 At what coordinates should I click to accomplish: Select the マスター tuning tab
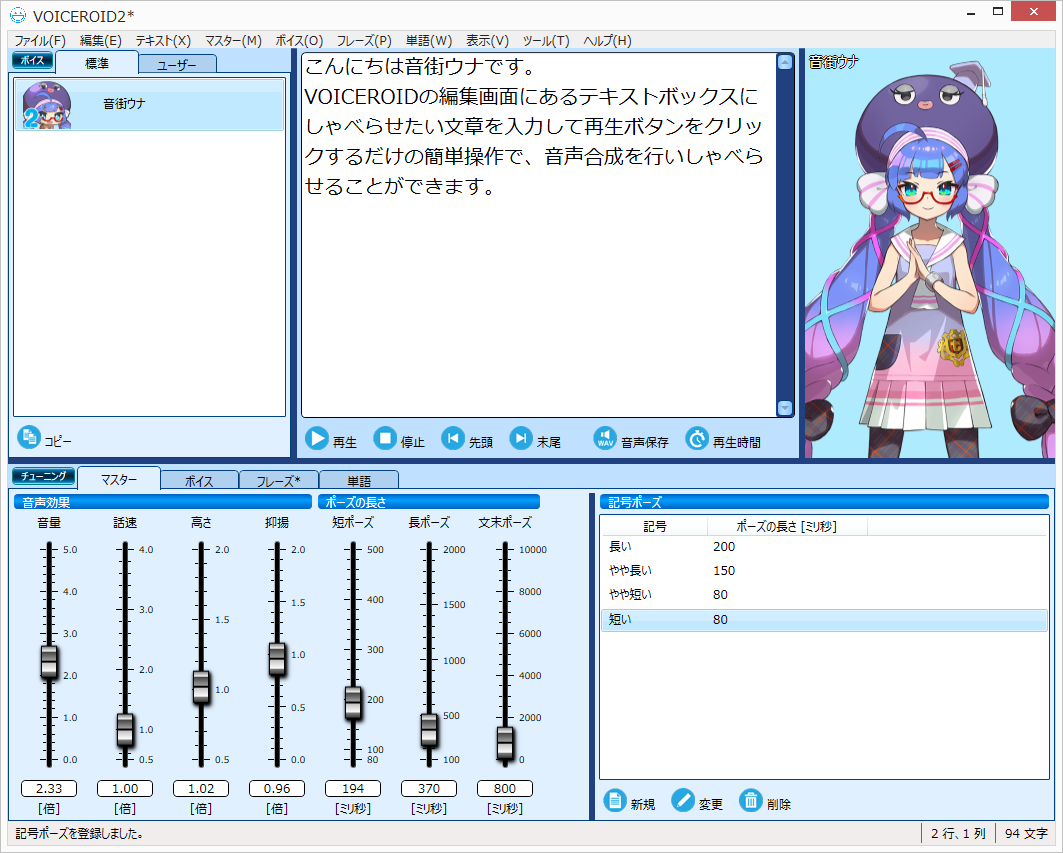(x=119, y=479)
